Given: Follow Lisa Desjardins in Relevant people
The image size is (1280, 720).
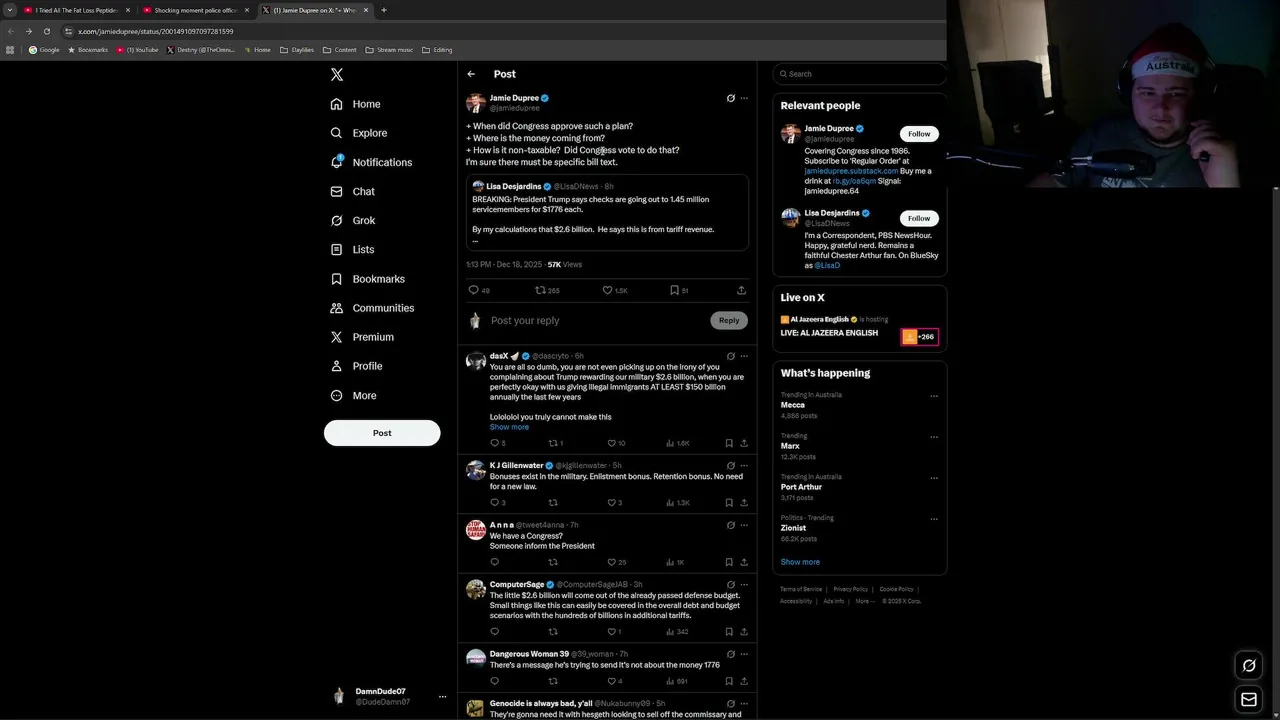Looking at the screenshot, I should pyautogui.click(x=919, y=218).
